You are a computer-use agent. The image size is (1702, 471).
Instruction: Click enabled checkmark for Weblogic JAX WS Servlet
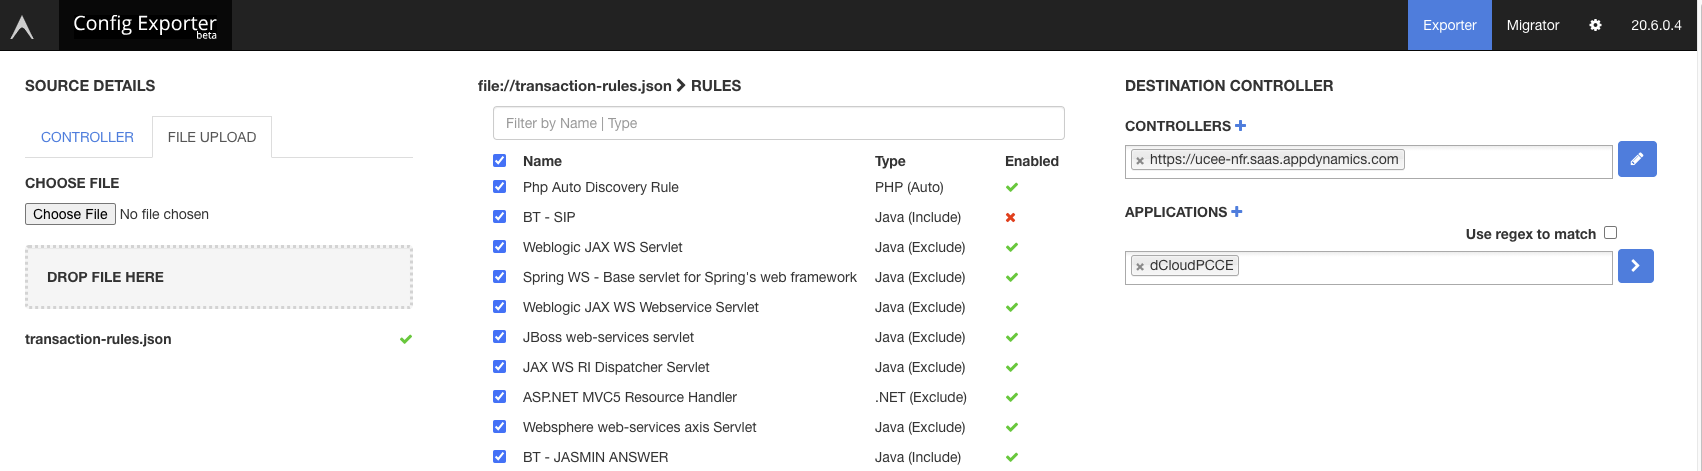tap(1012, 247)
